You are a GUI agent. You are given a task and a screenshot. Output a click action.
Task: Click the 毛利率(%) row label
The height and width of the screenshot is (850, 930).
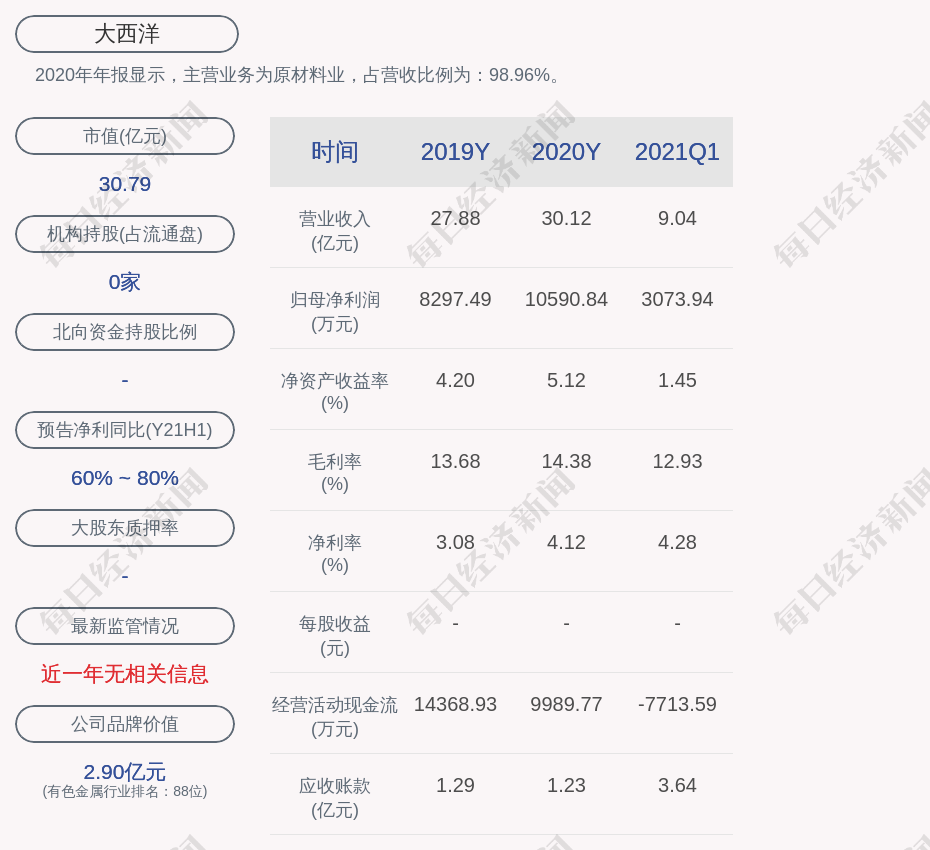coord(335,473)
